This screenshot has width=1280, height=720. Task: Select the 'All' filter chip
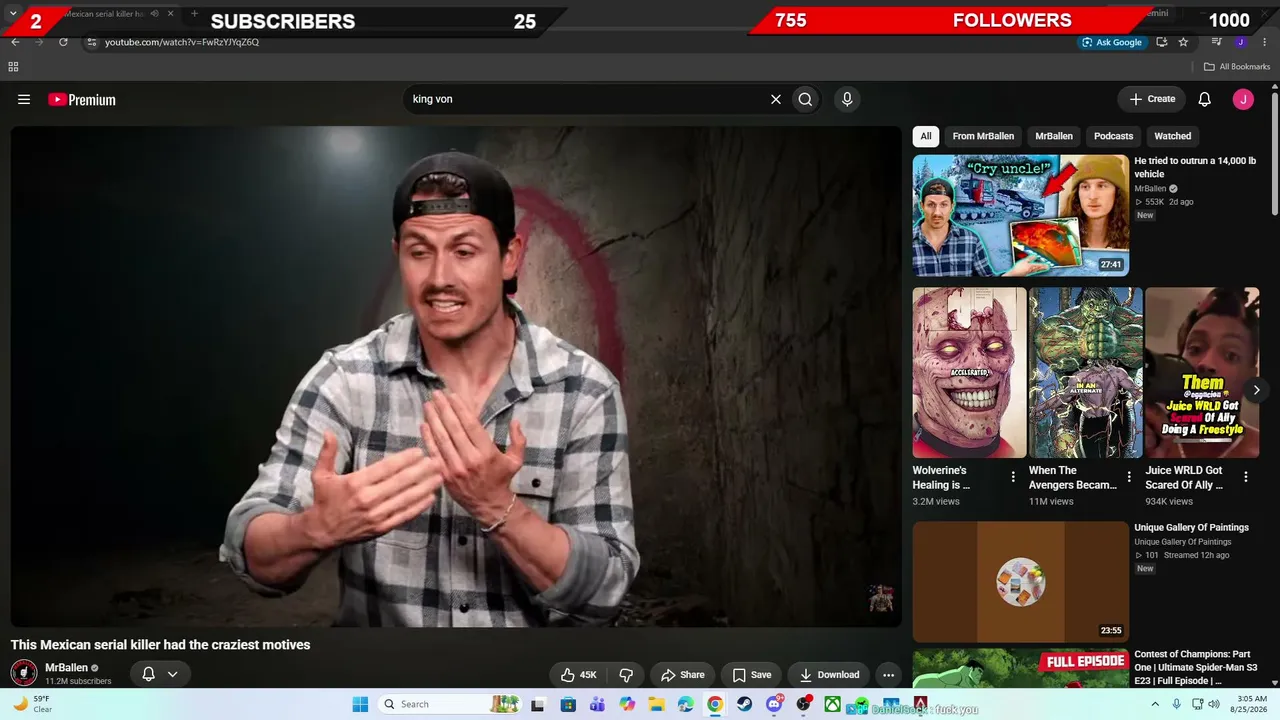(926, 136)
